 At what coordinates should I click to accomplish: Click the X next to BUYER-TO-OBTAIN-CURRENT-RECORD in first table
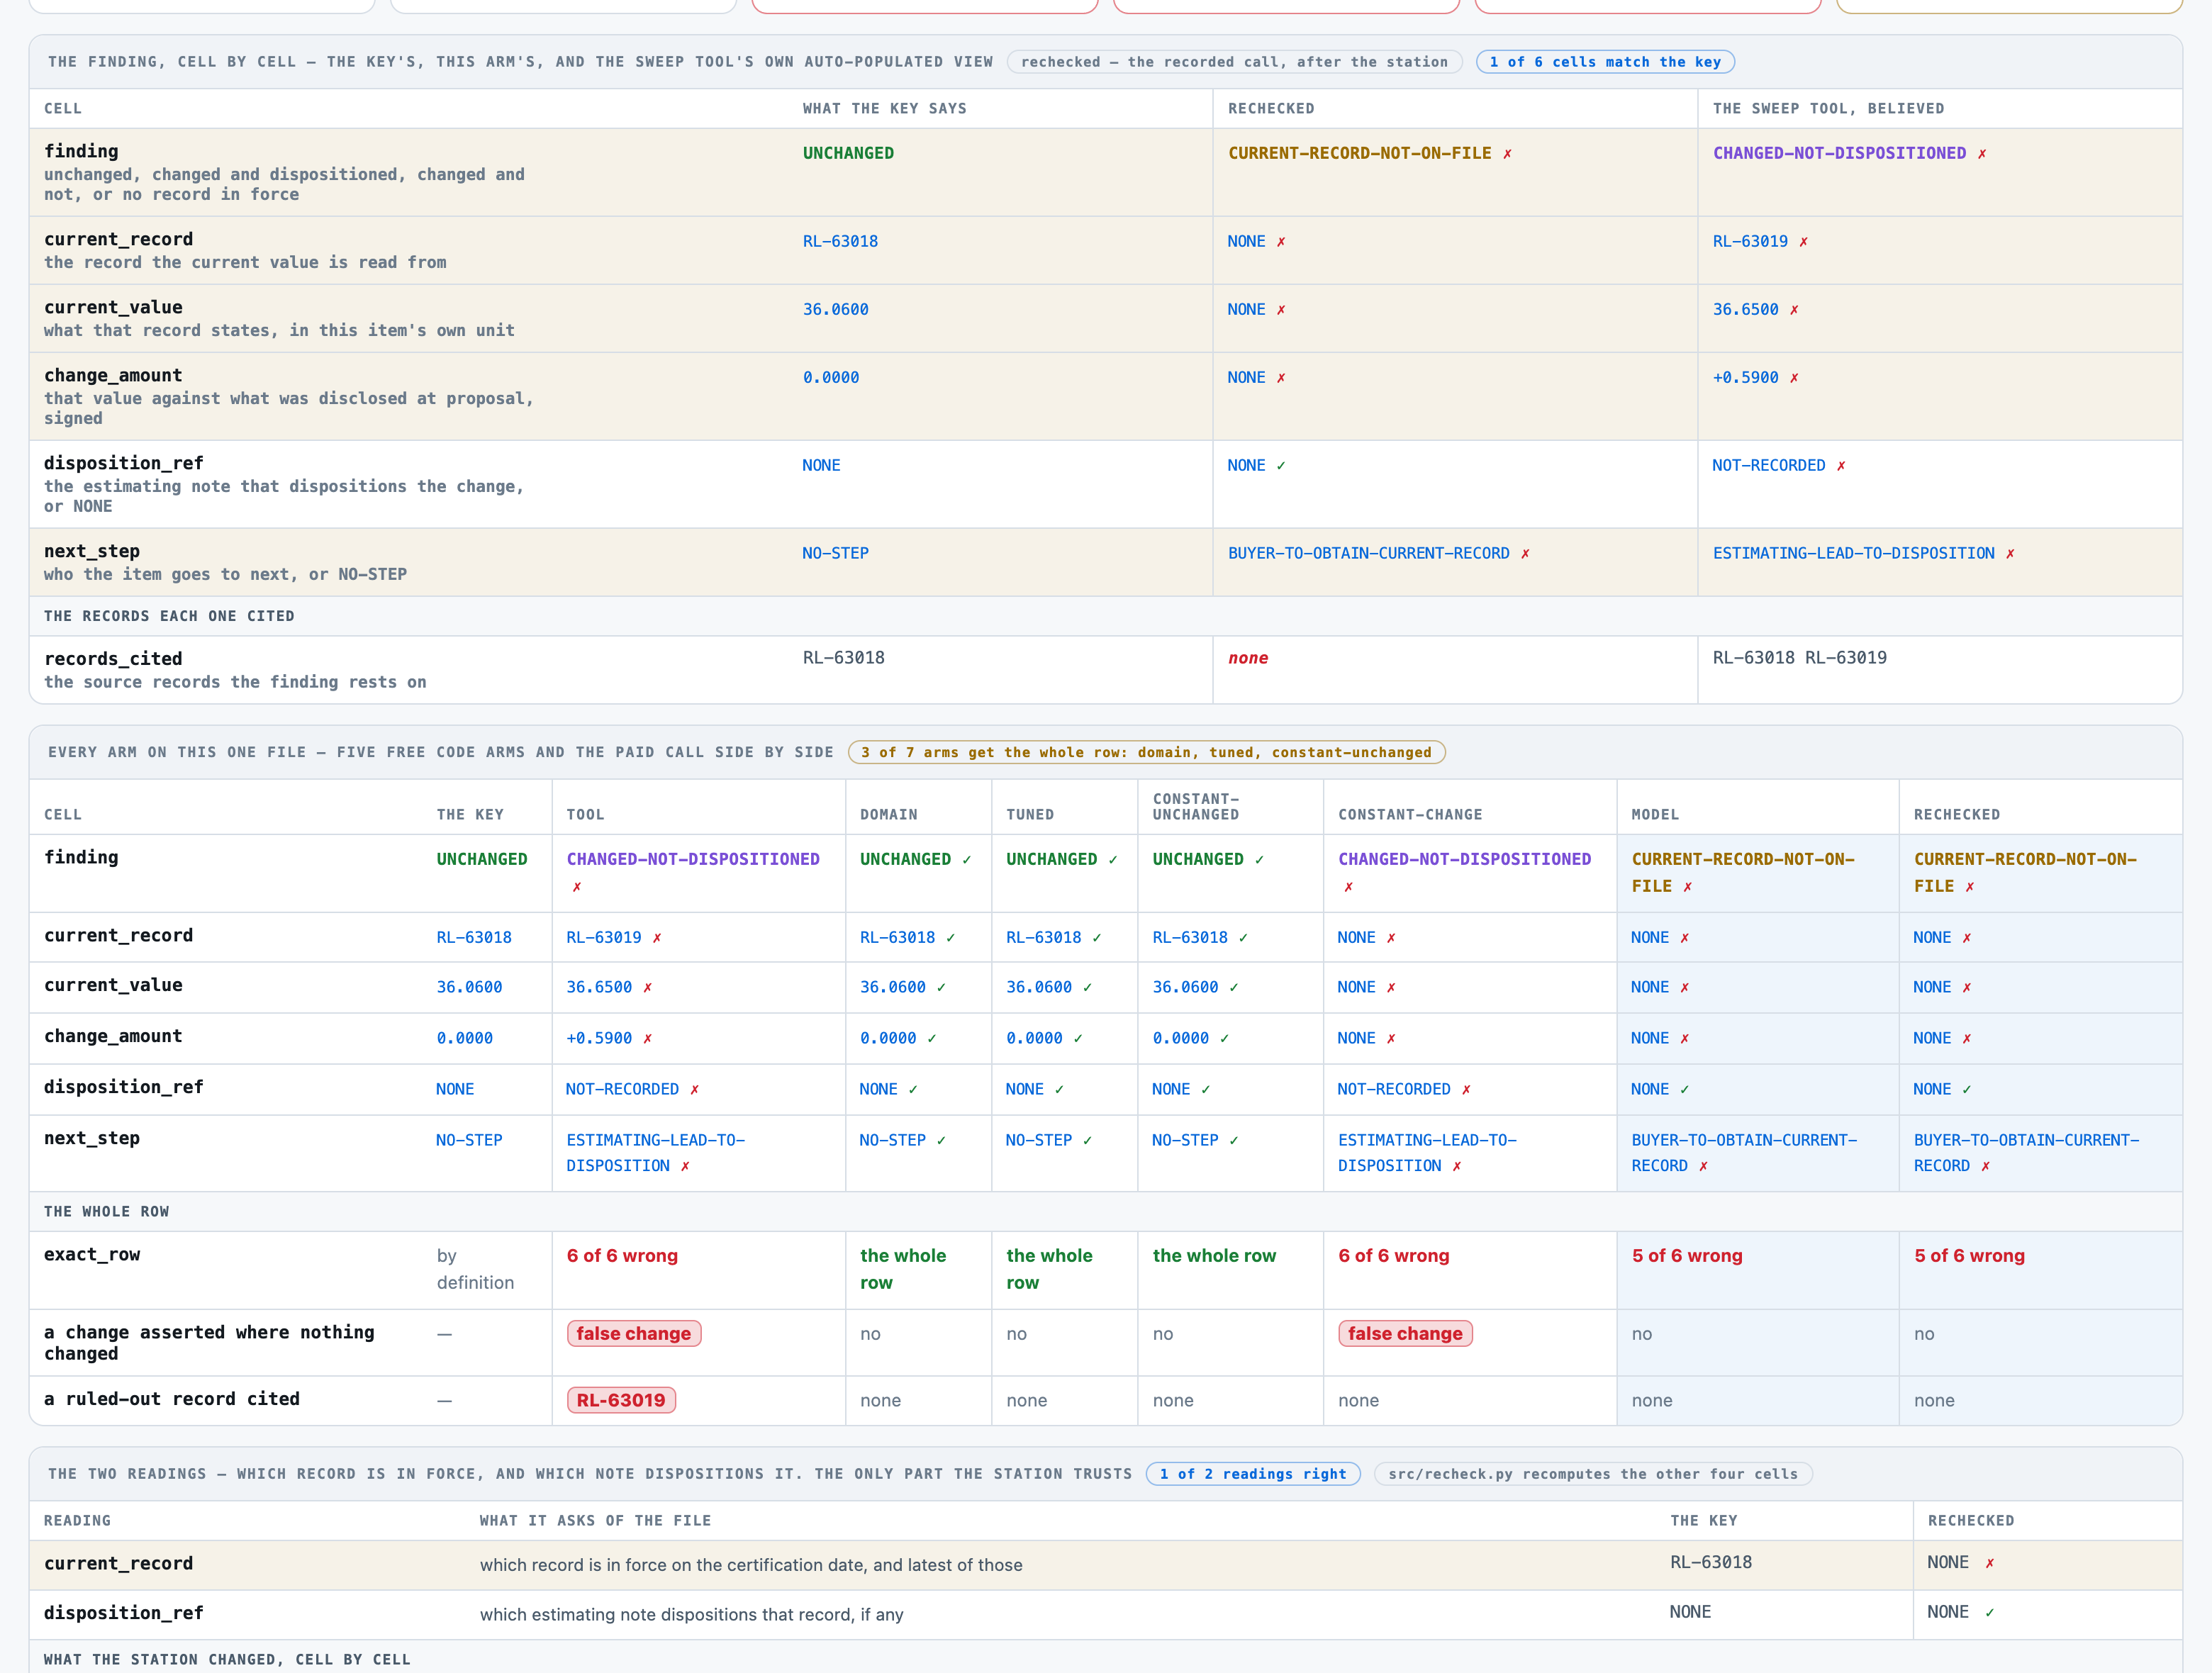1525,554
